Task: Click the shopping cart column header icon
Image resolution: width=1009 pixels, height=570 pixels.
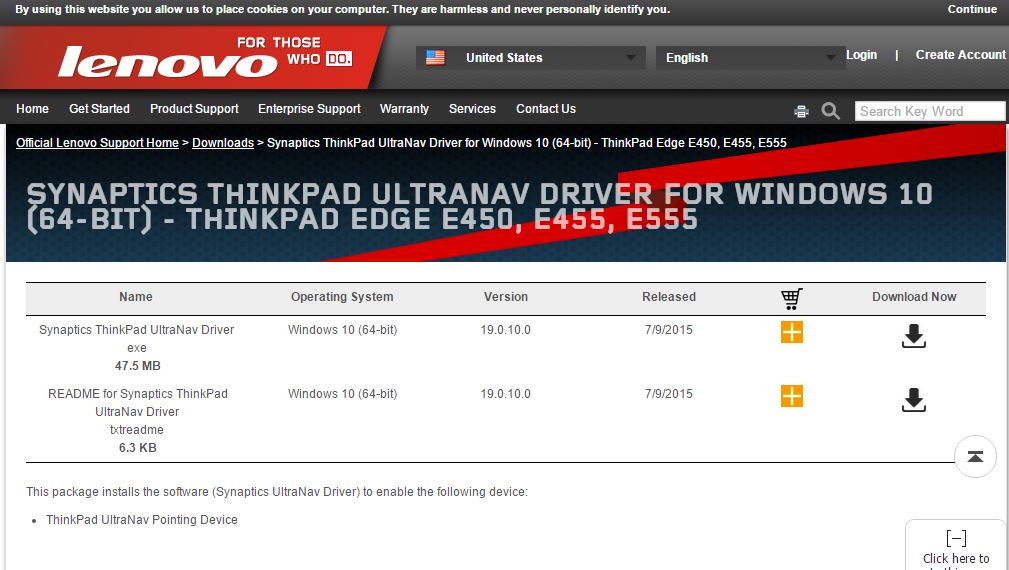Action: (x=791, y=298)
